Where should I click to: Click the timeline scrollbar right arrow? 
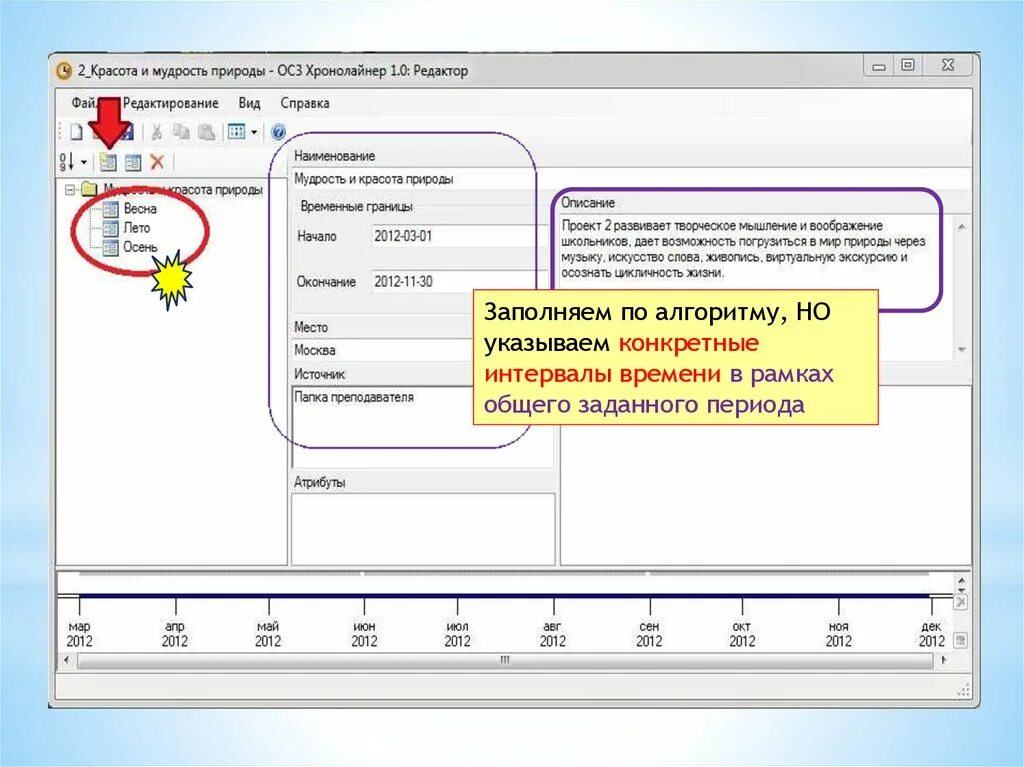click(944, 661)
